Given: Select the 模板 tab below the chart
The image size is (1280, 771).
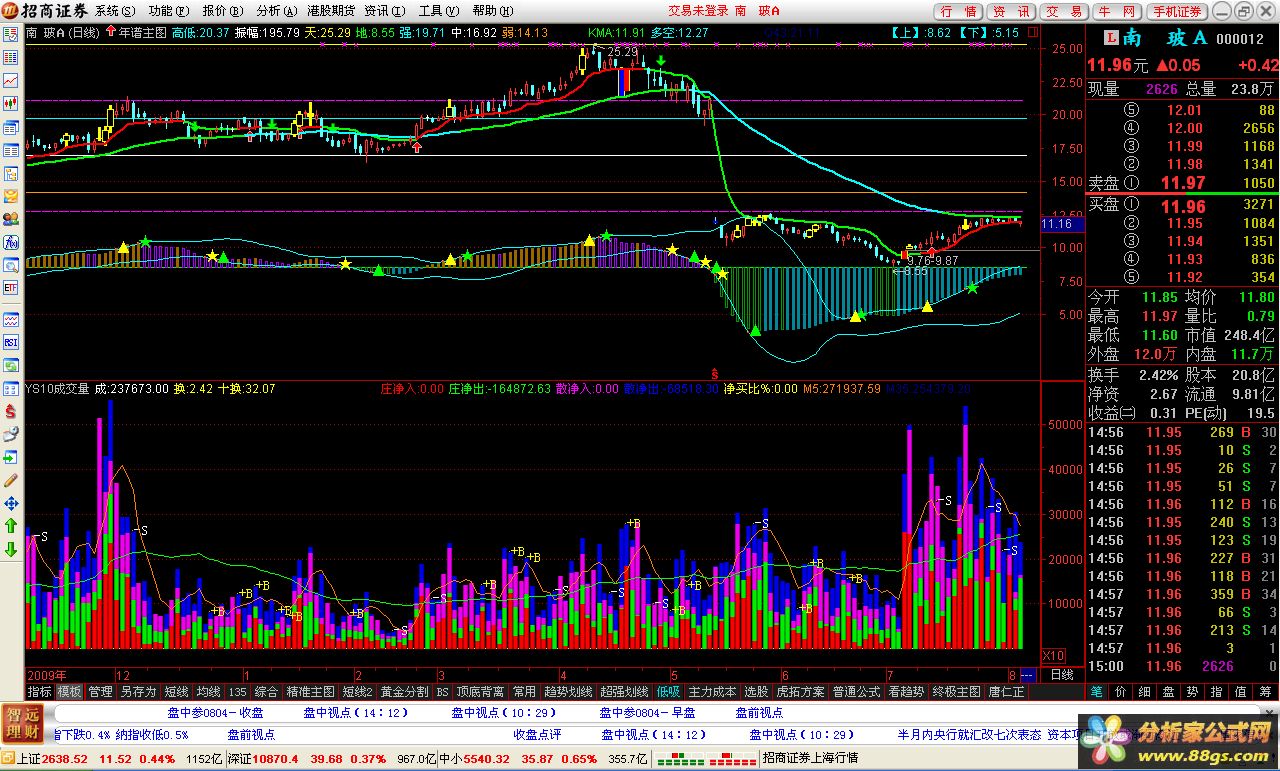Looking at the screenshot, I should tap(69, 691).
